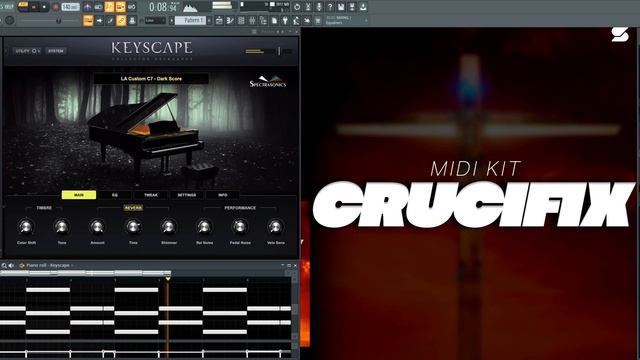Viewport: 640px width, 360px height.
Task: Click plus button to add new pattern
Action: [x=209, y=20]
